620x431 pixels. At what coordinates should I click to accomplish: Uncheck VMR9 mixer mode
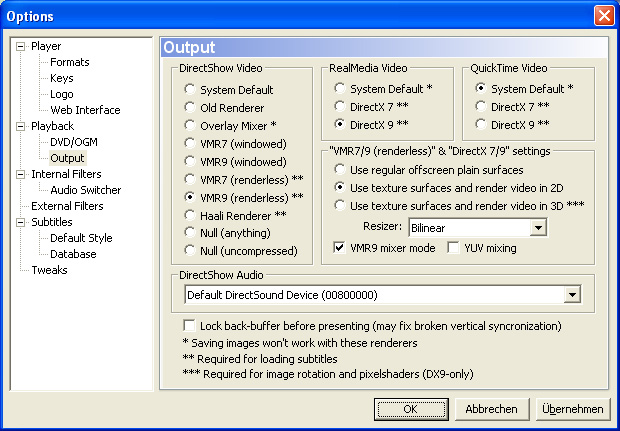click(x=343, y=248)
